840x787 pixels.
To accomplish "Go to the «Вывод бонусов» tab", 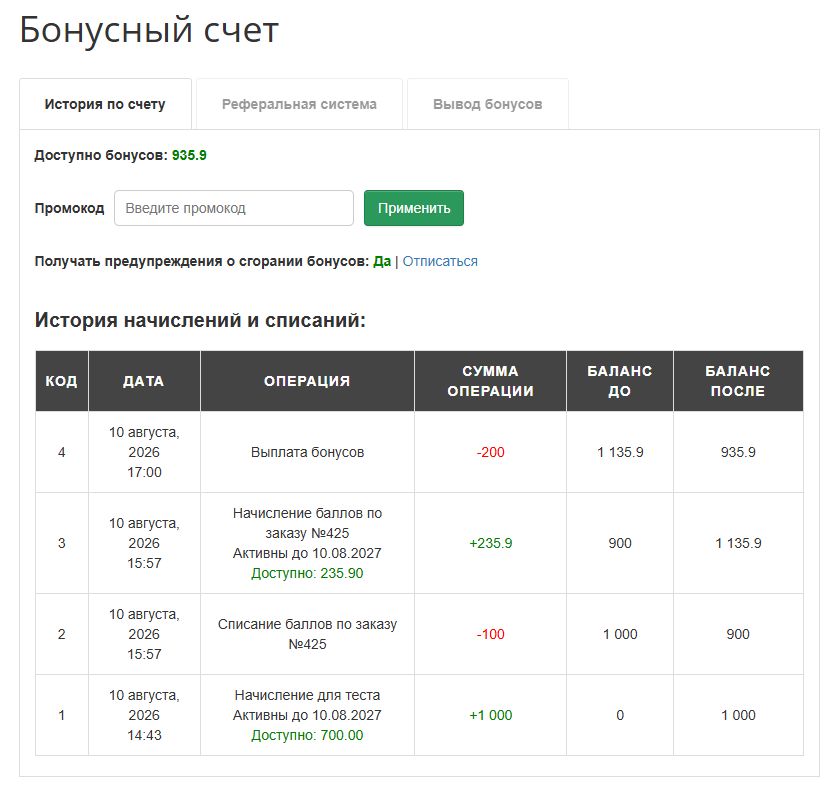I will tap(488, 104).
